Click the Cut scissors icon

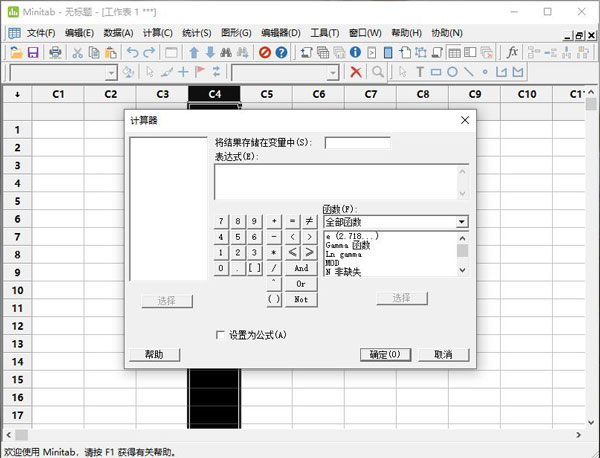coord(78,52)
